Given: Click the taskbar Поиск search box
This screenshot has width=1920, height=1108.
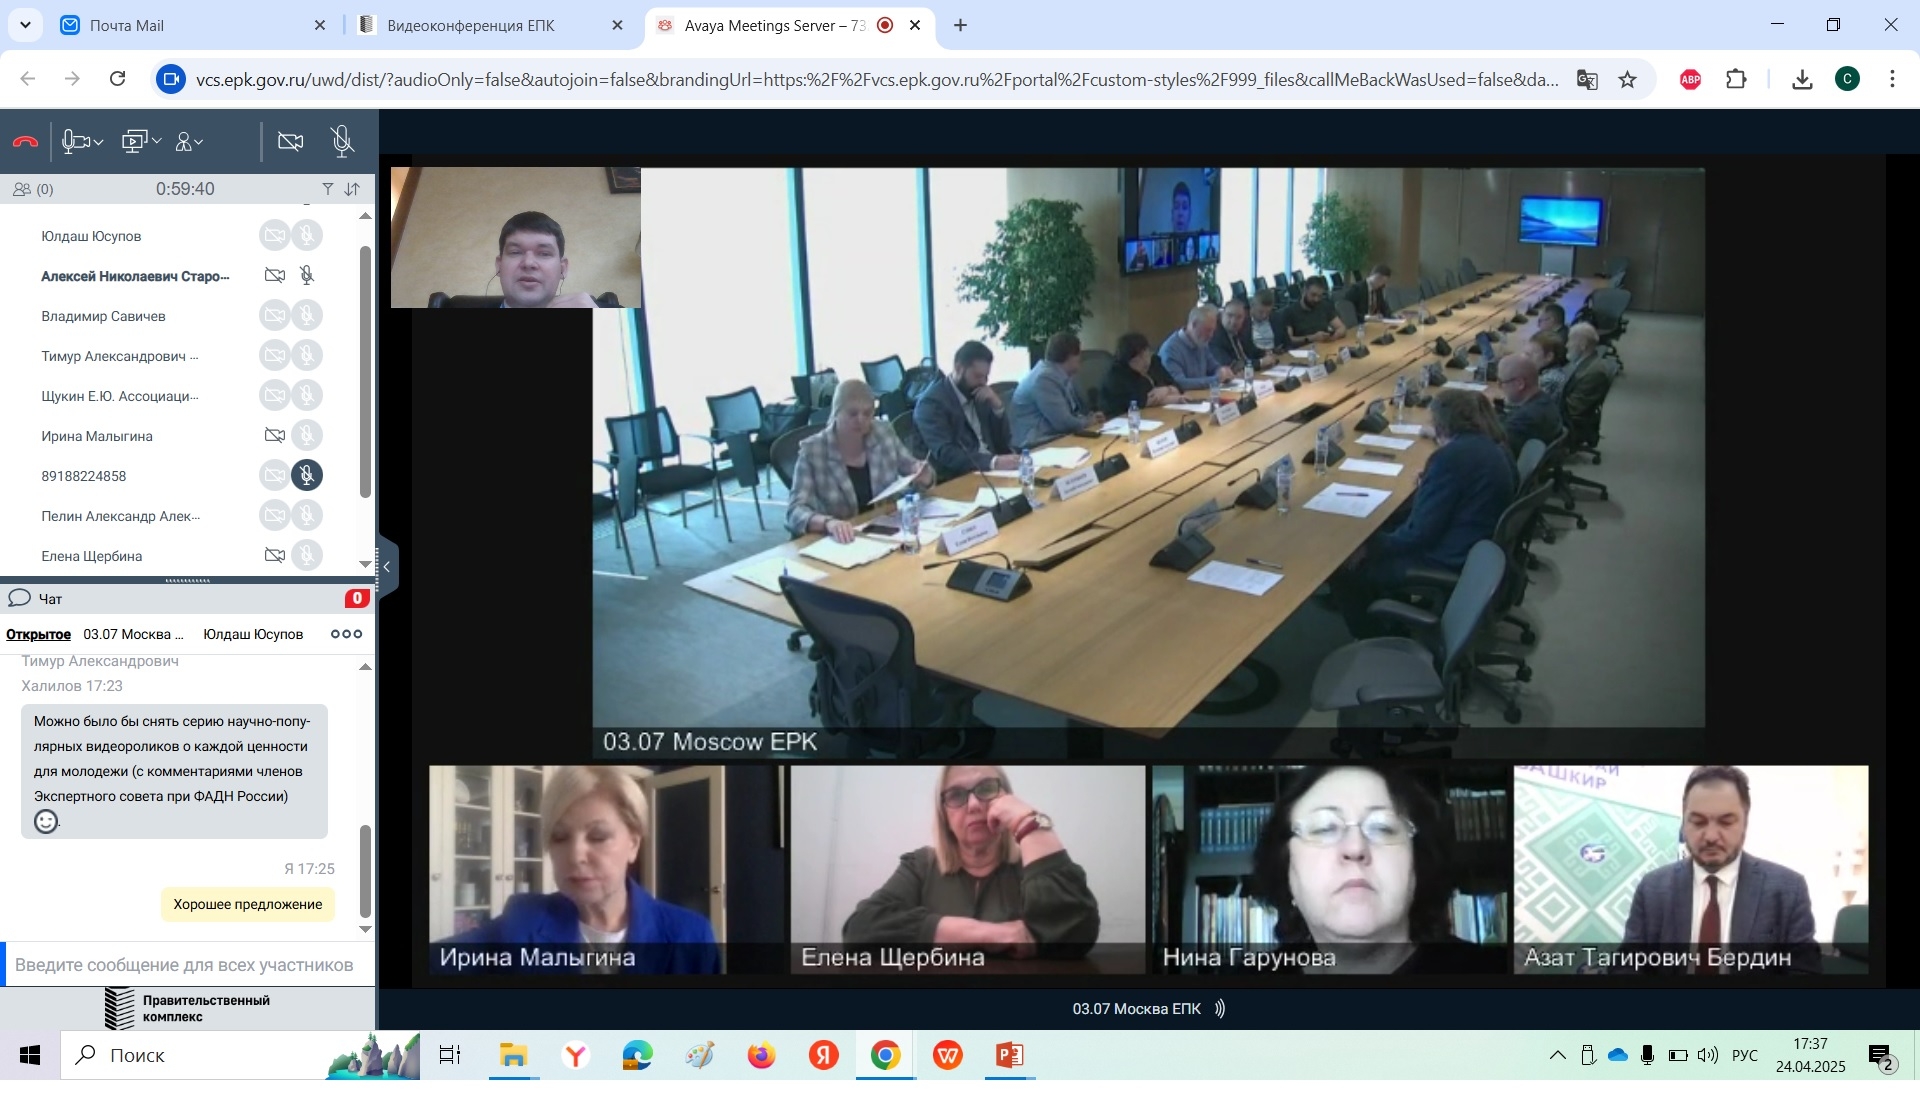Looking at the screenshot, I should pyautogui.click(x=240, y=1055).
